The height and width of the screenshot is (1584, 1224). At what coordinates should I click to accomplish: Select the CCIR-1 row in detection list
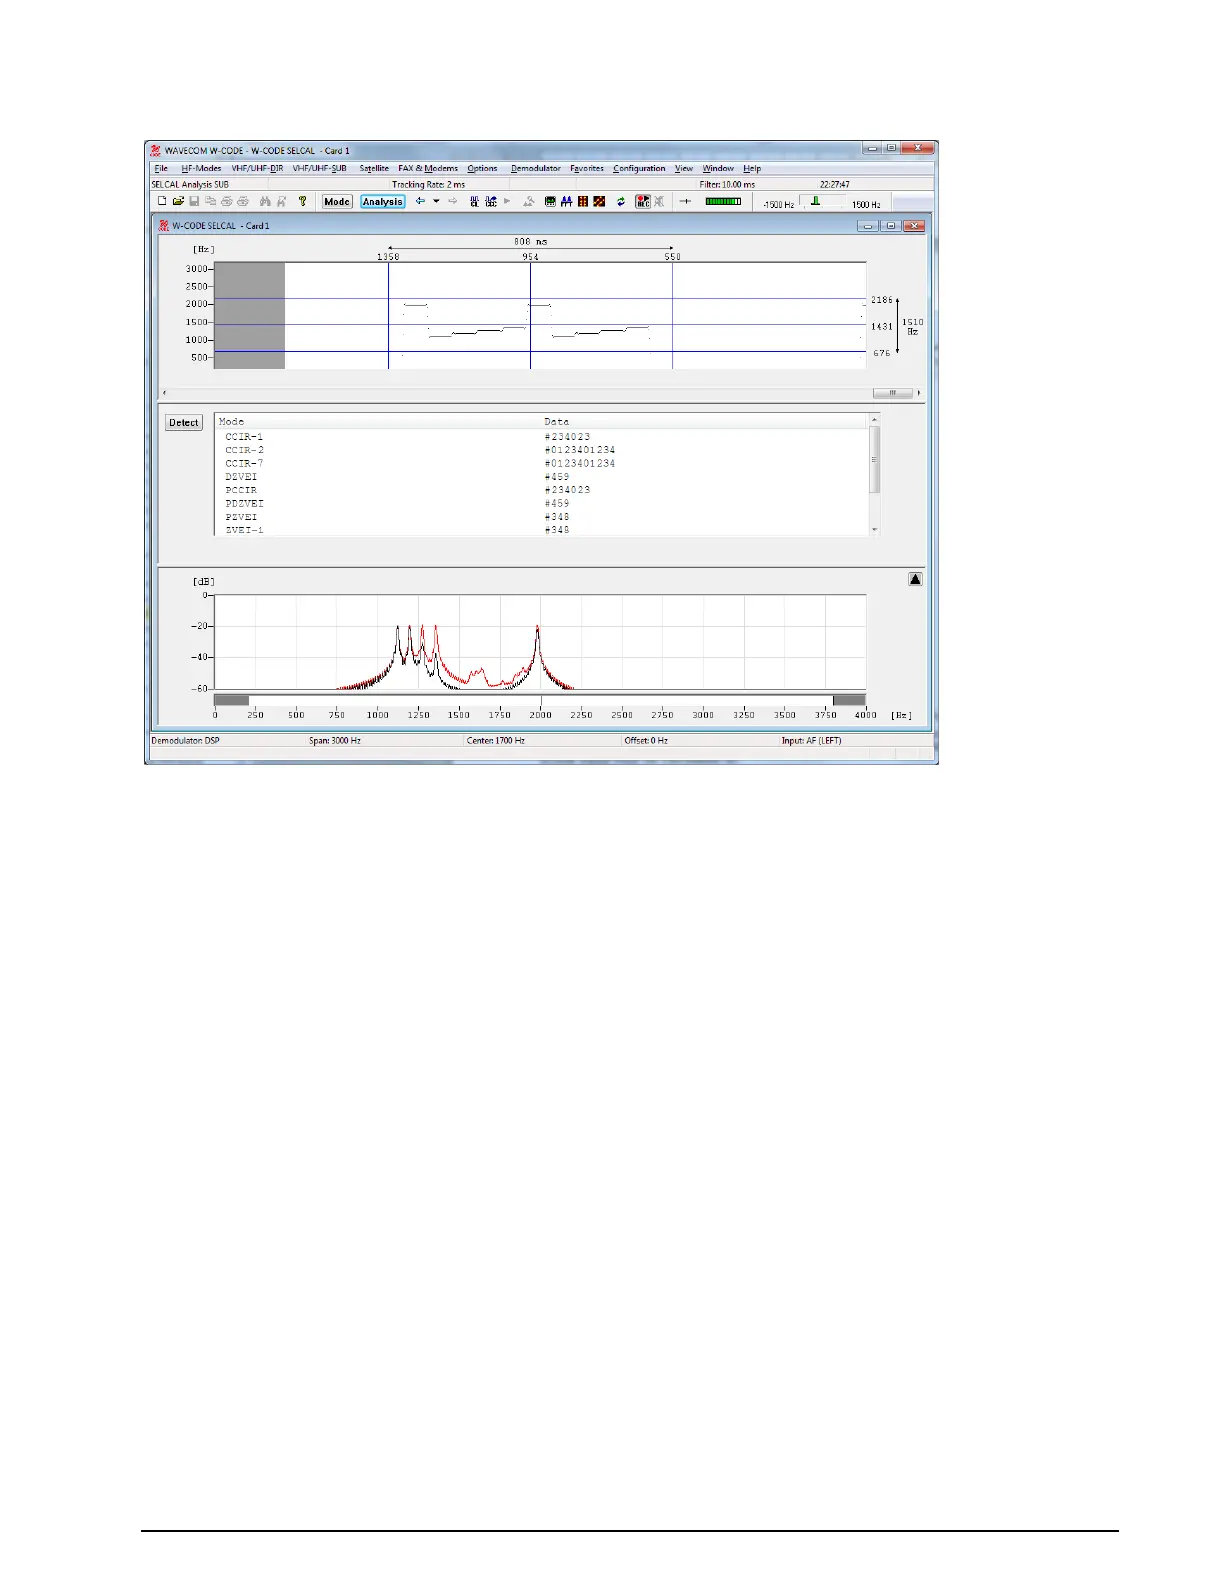[541, 437]
